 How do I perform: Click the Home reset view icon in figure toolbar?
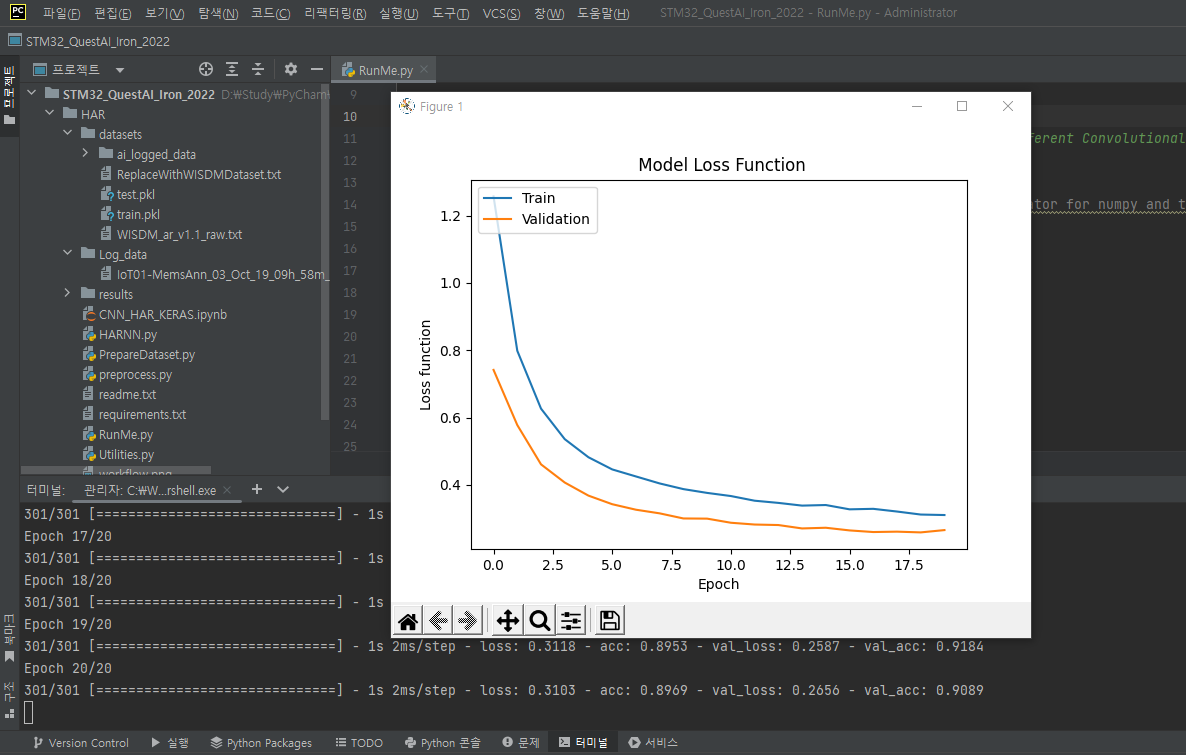pos(408,621)
